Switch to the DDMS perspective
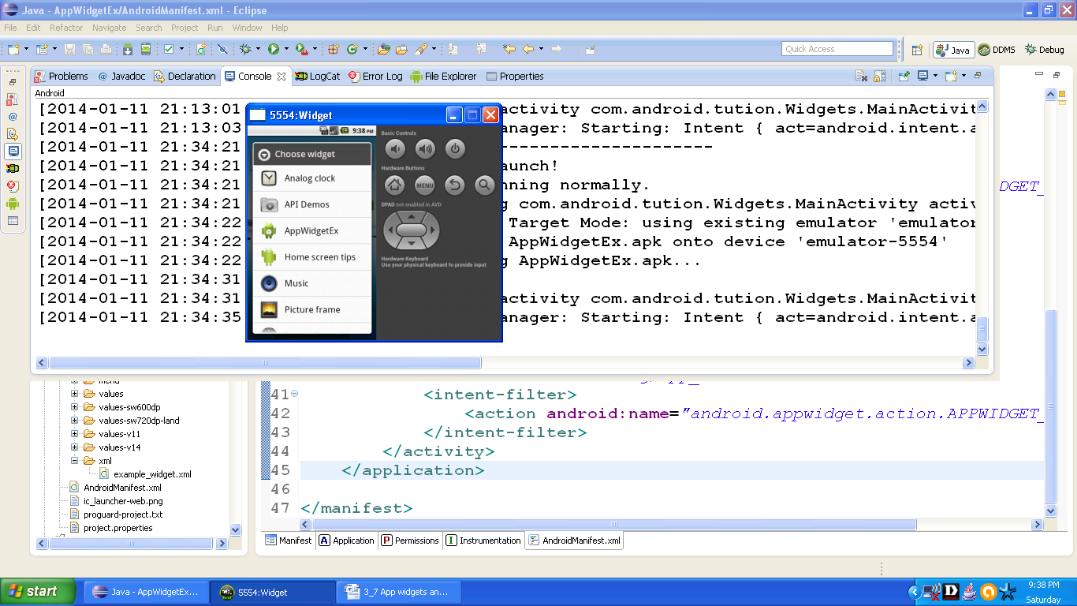 point(997,49)
